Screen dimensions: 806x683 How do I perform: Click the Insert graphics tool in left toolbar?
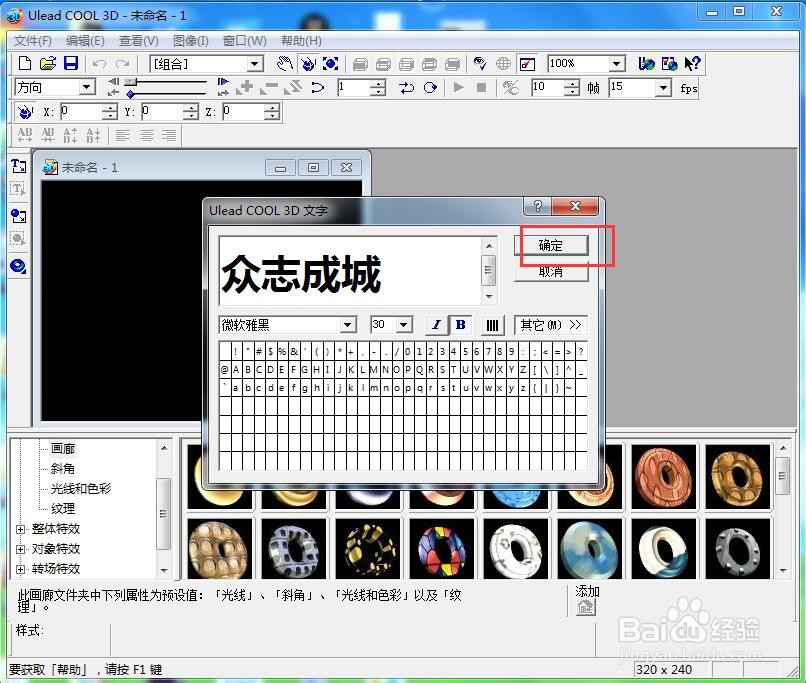19,216
